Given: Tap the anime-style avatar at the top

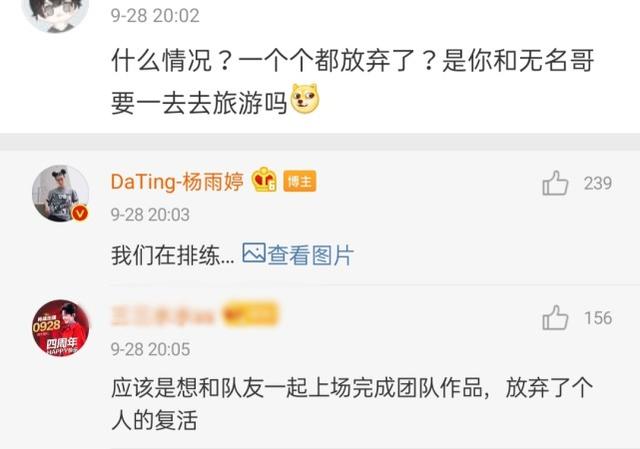Looking at the screenshot, I should (56, 12).
